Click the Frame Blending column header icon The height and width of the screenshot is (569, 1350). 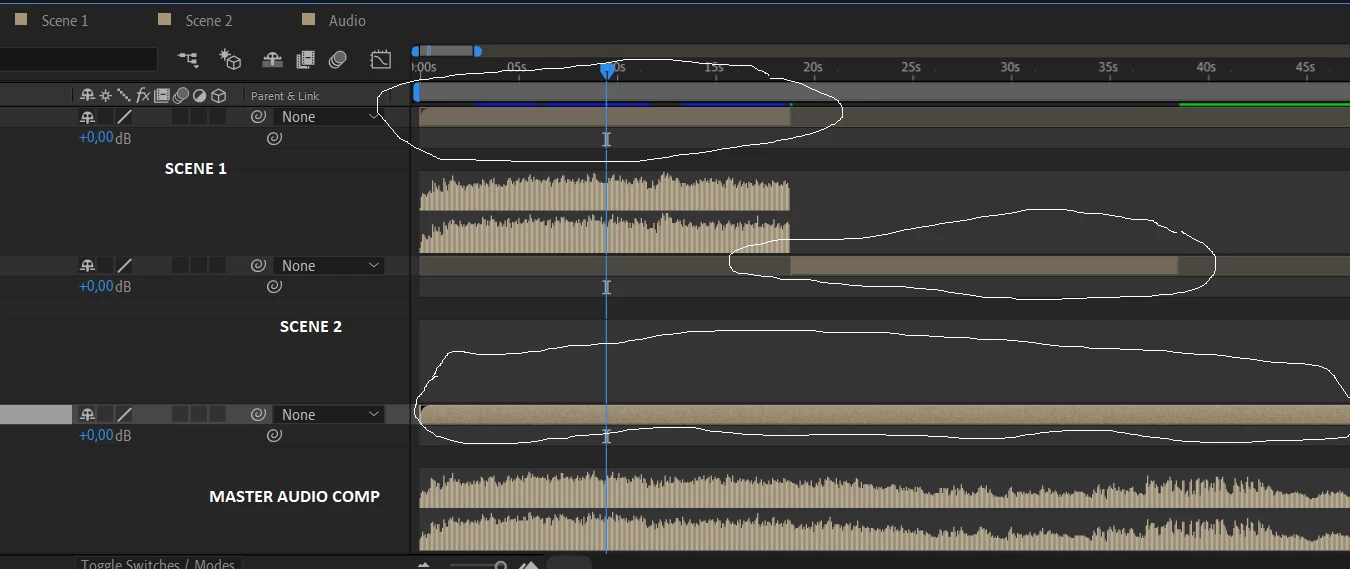point(162,95)
